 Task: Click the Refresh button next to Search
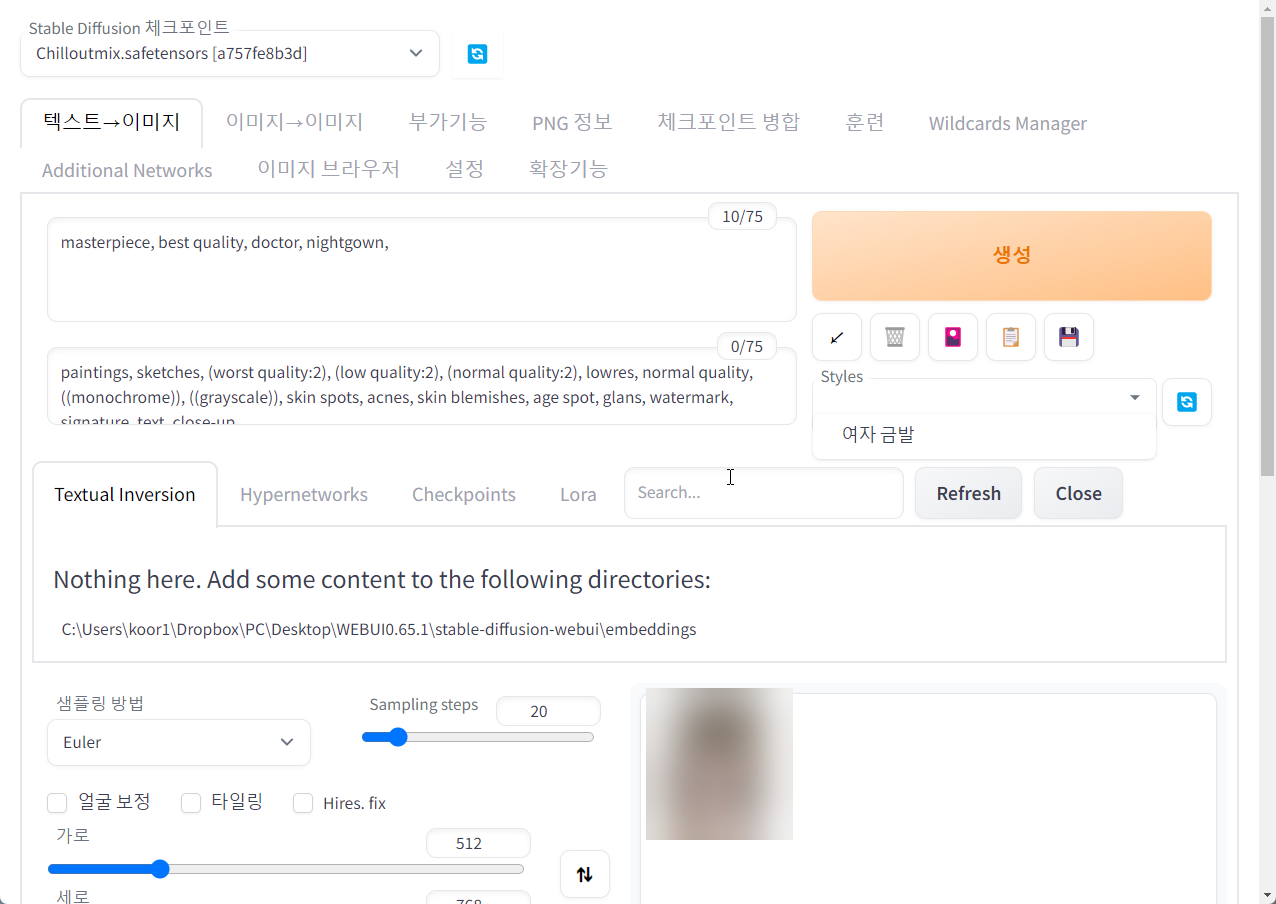tap(967, 493)
